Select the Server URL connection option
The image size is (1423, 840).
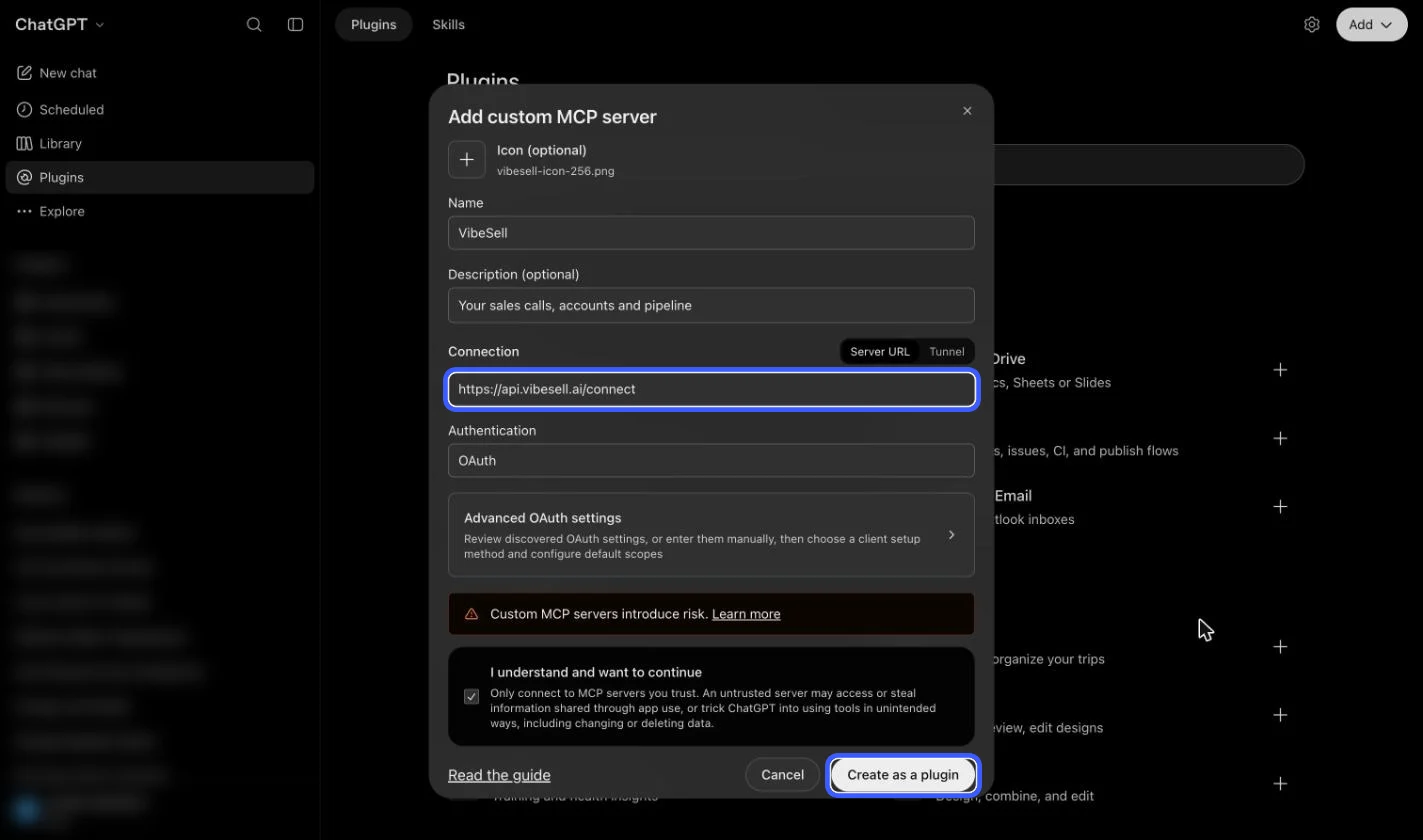click(880, 352)
